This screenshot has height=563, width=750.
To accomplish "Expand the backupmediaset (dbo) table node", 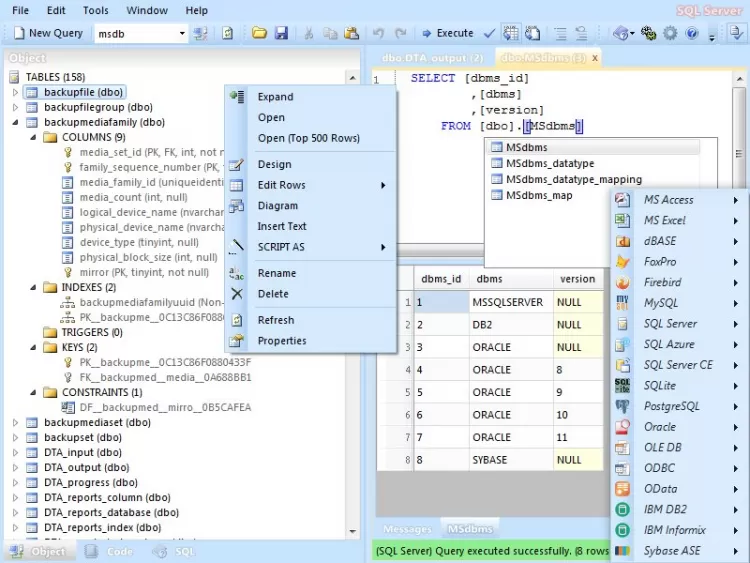I will point(15,423).
